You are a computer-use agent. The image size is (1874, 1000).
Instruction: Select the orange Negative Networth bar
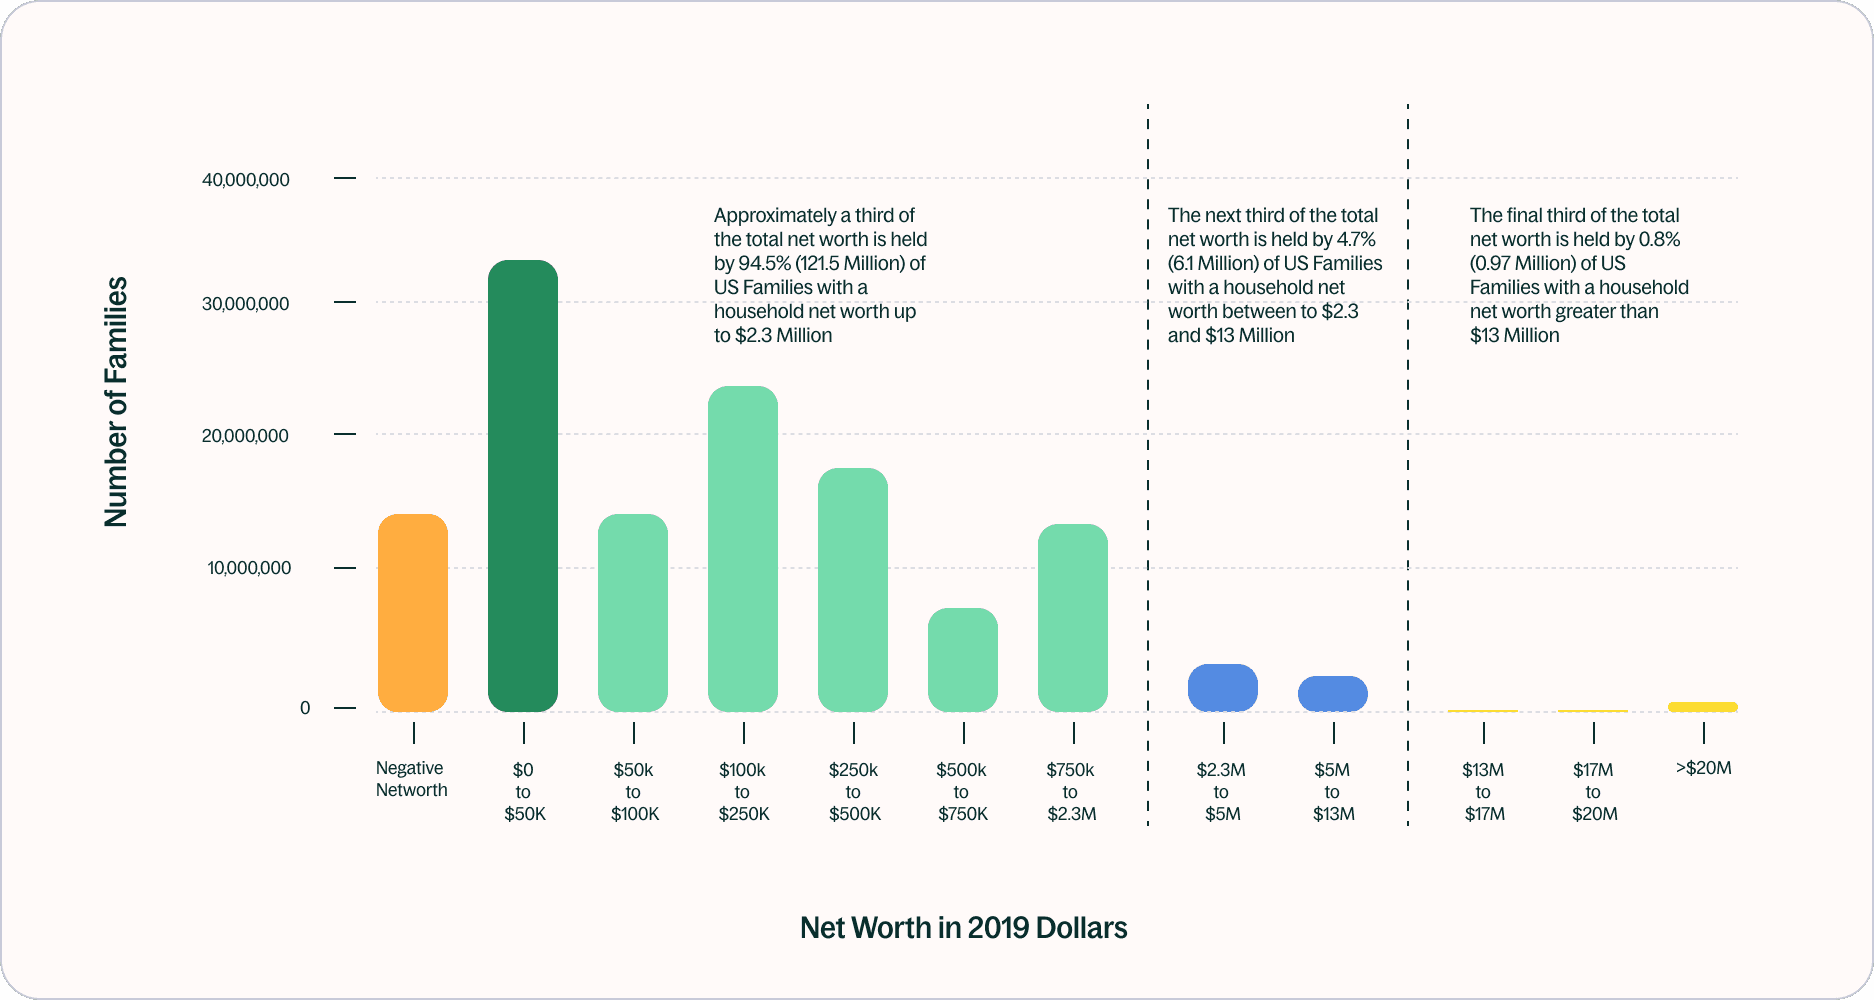pyautogui.click(x=413, y=610)
